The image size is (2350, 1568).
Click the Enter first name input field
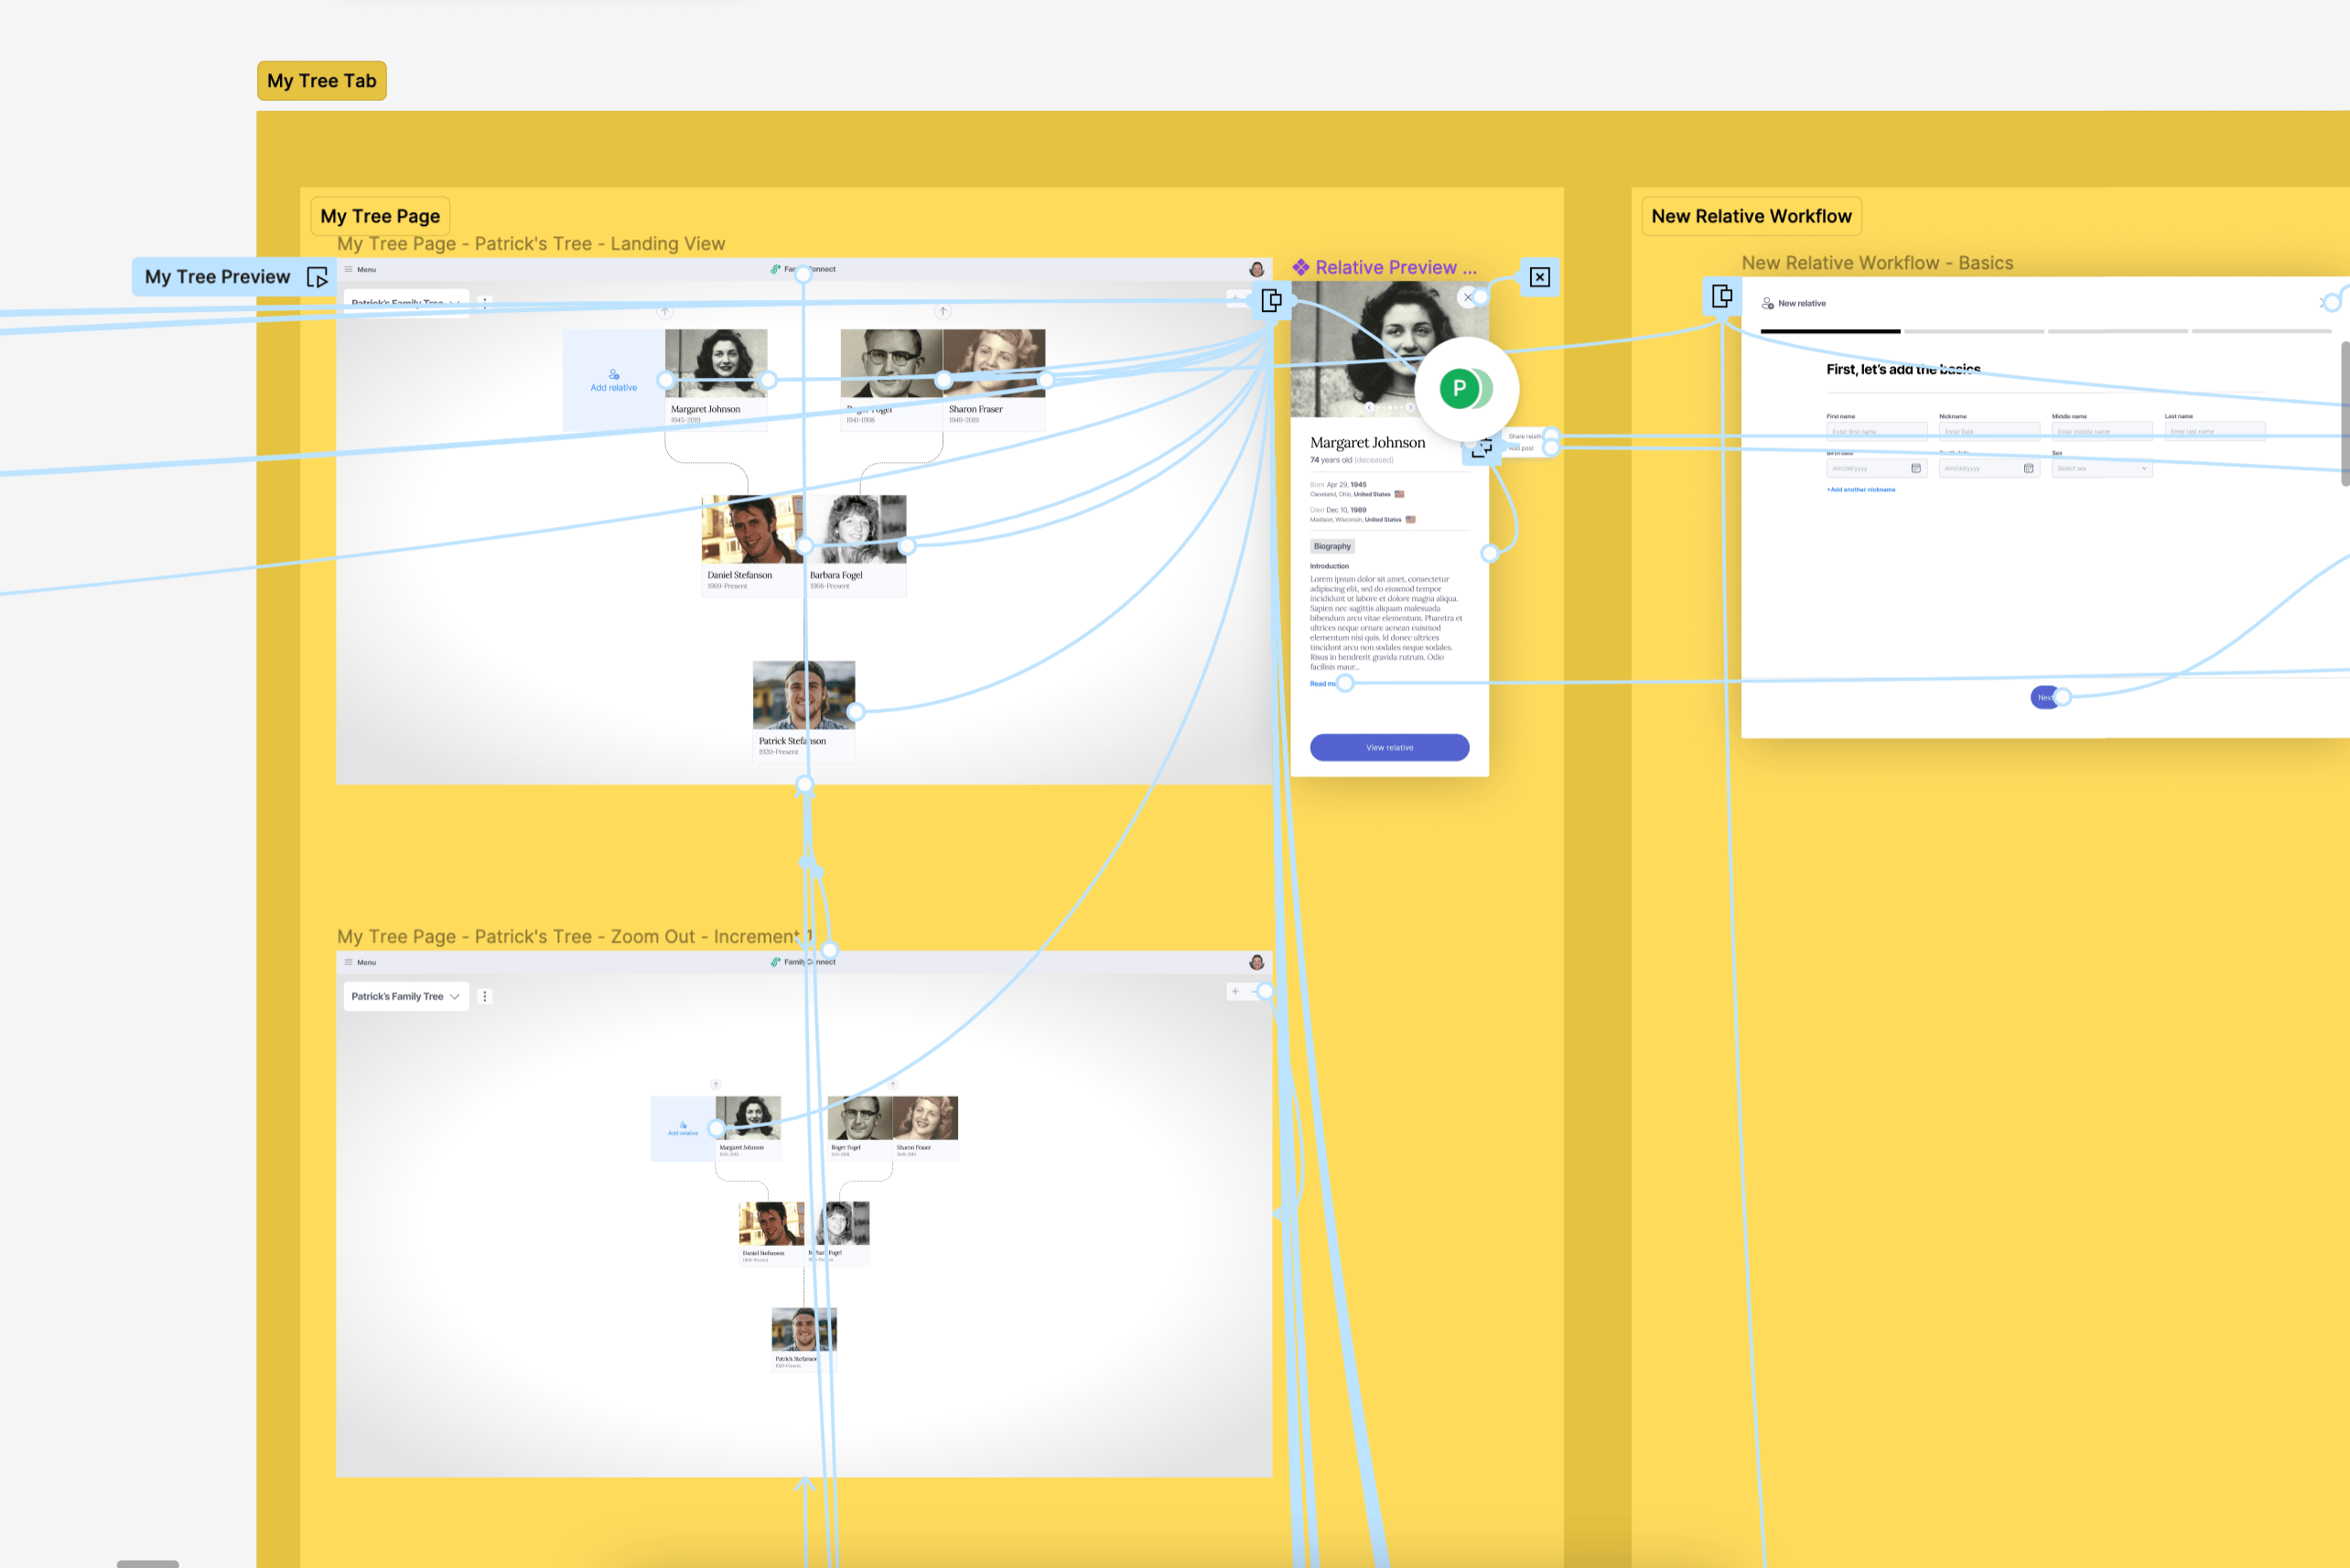(x=1875, y=431)
